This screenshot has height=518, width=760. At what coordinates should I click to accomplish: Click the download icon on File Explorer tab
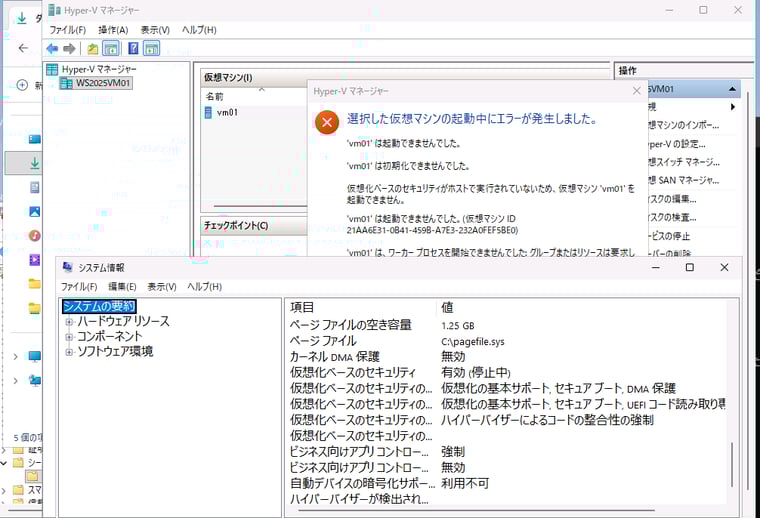[x=22, y=18]
